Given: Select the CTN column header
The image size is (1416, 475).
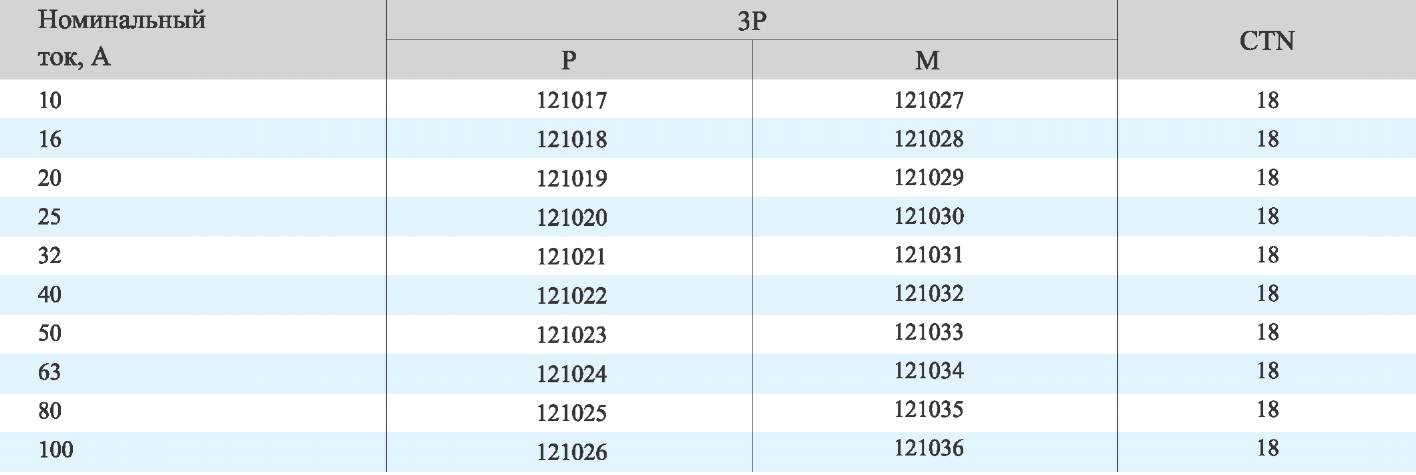Looking at the screenshot, I should [1267, 41].
